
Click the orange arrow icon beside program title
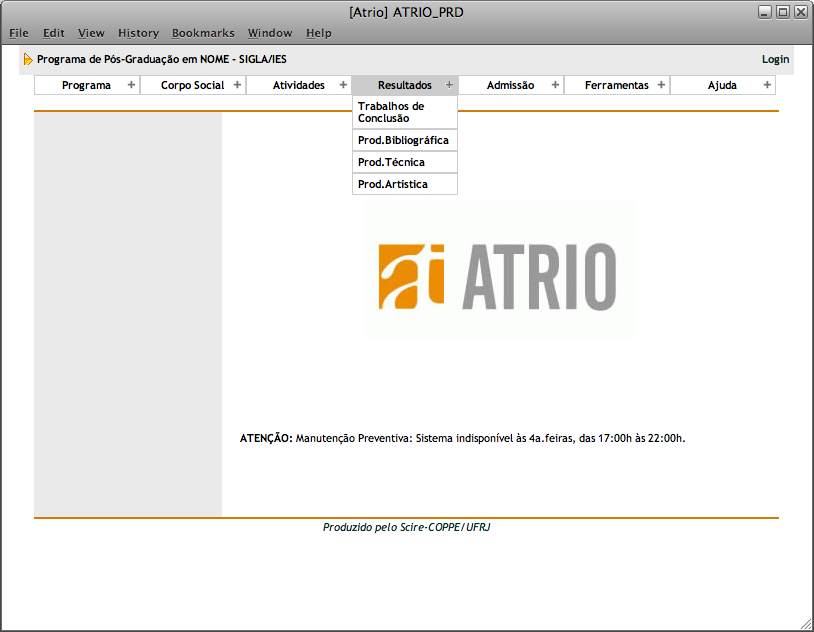tap(28, 59)
